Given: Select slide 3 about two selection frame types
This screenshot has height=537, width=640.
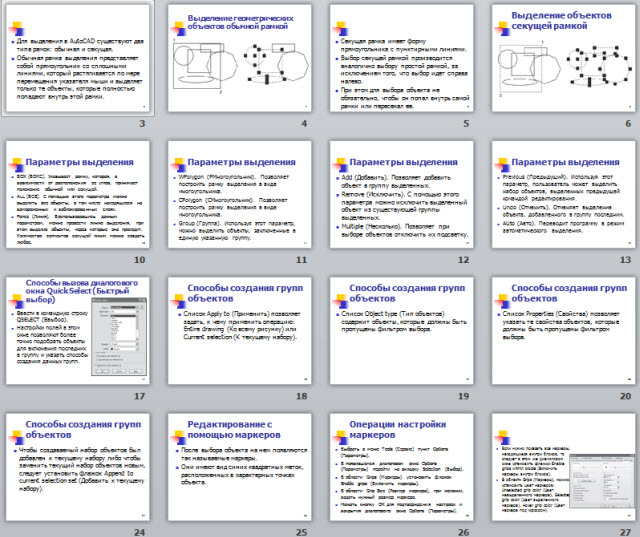Looking at the screenshot, I should tap(78, 58).
